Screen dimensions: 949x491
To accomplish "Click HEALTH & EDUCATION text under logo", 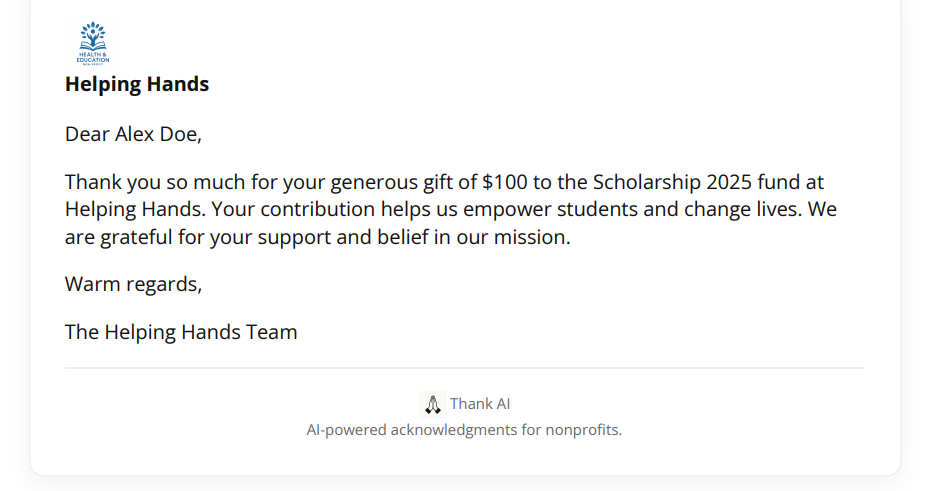I will pyautogui.click(x=93, y=58).
